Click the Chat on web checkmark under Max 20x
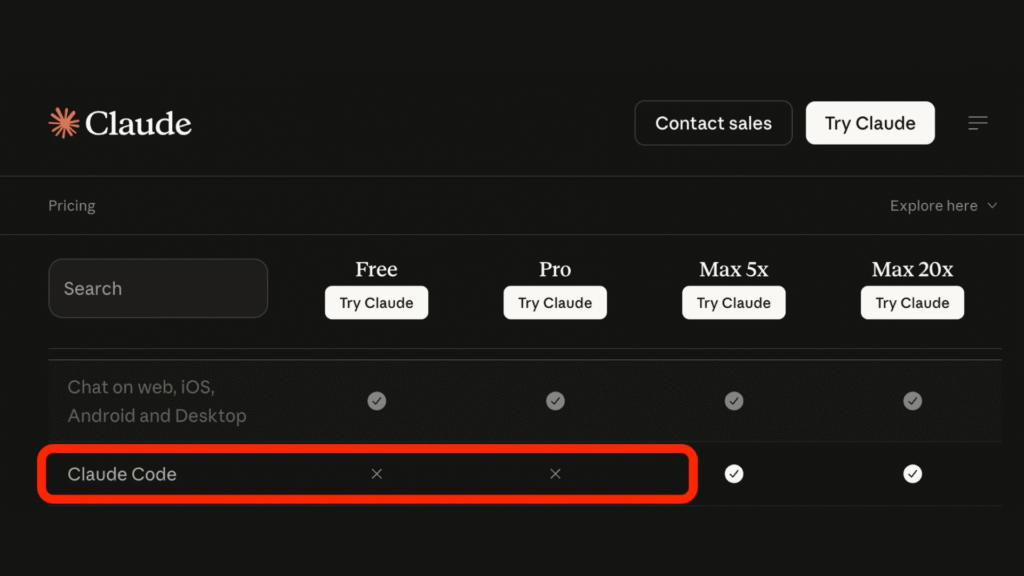 (x=912, y=401)
